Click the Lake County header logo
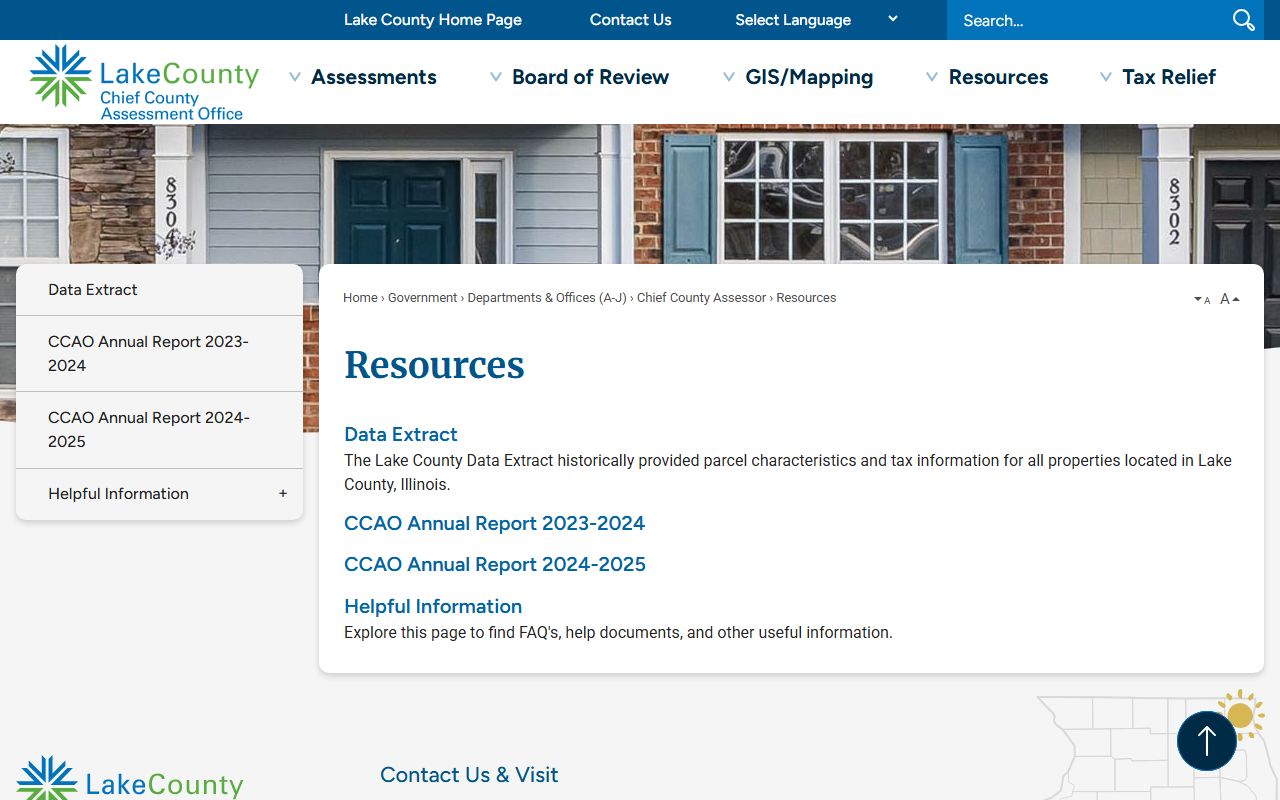Viewport: 1280px width, 800px height. click(144, 83)
